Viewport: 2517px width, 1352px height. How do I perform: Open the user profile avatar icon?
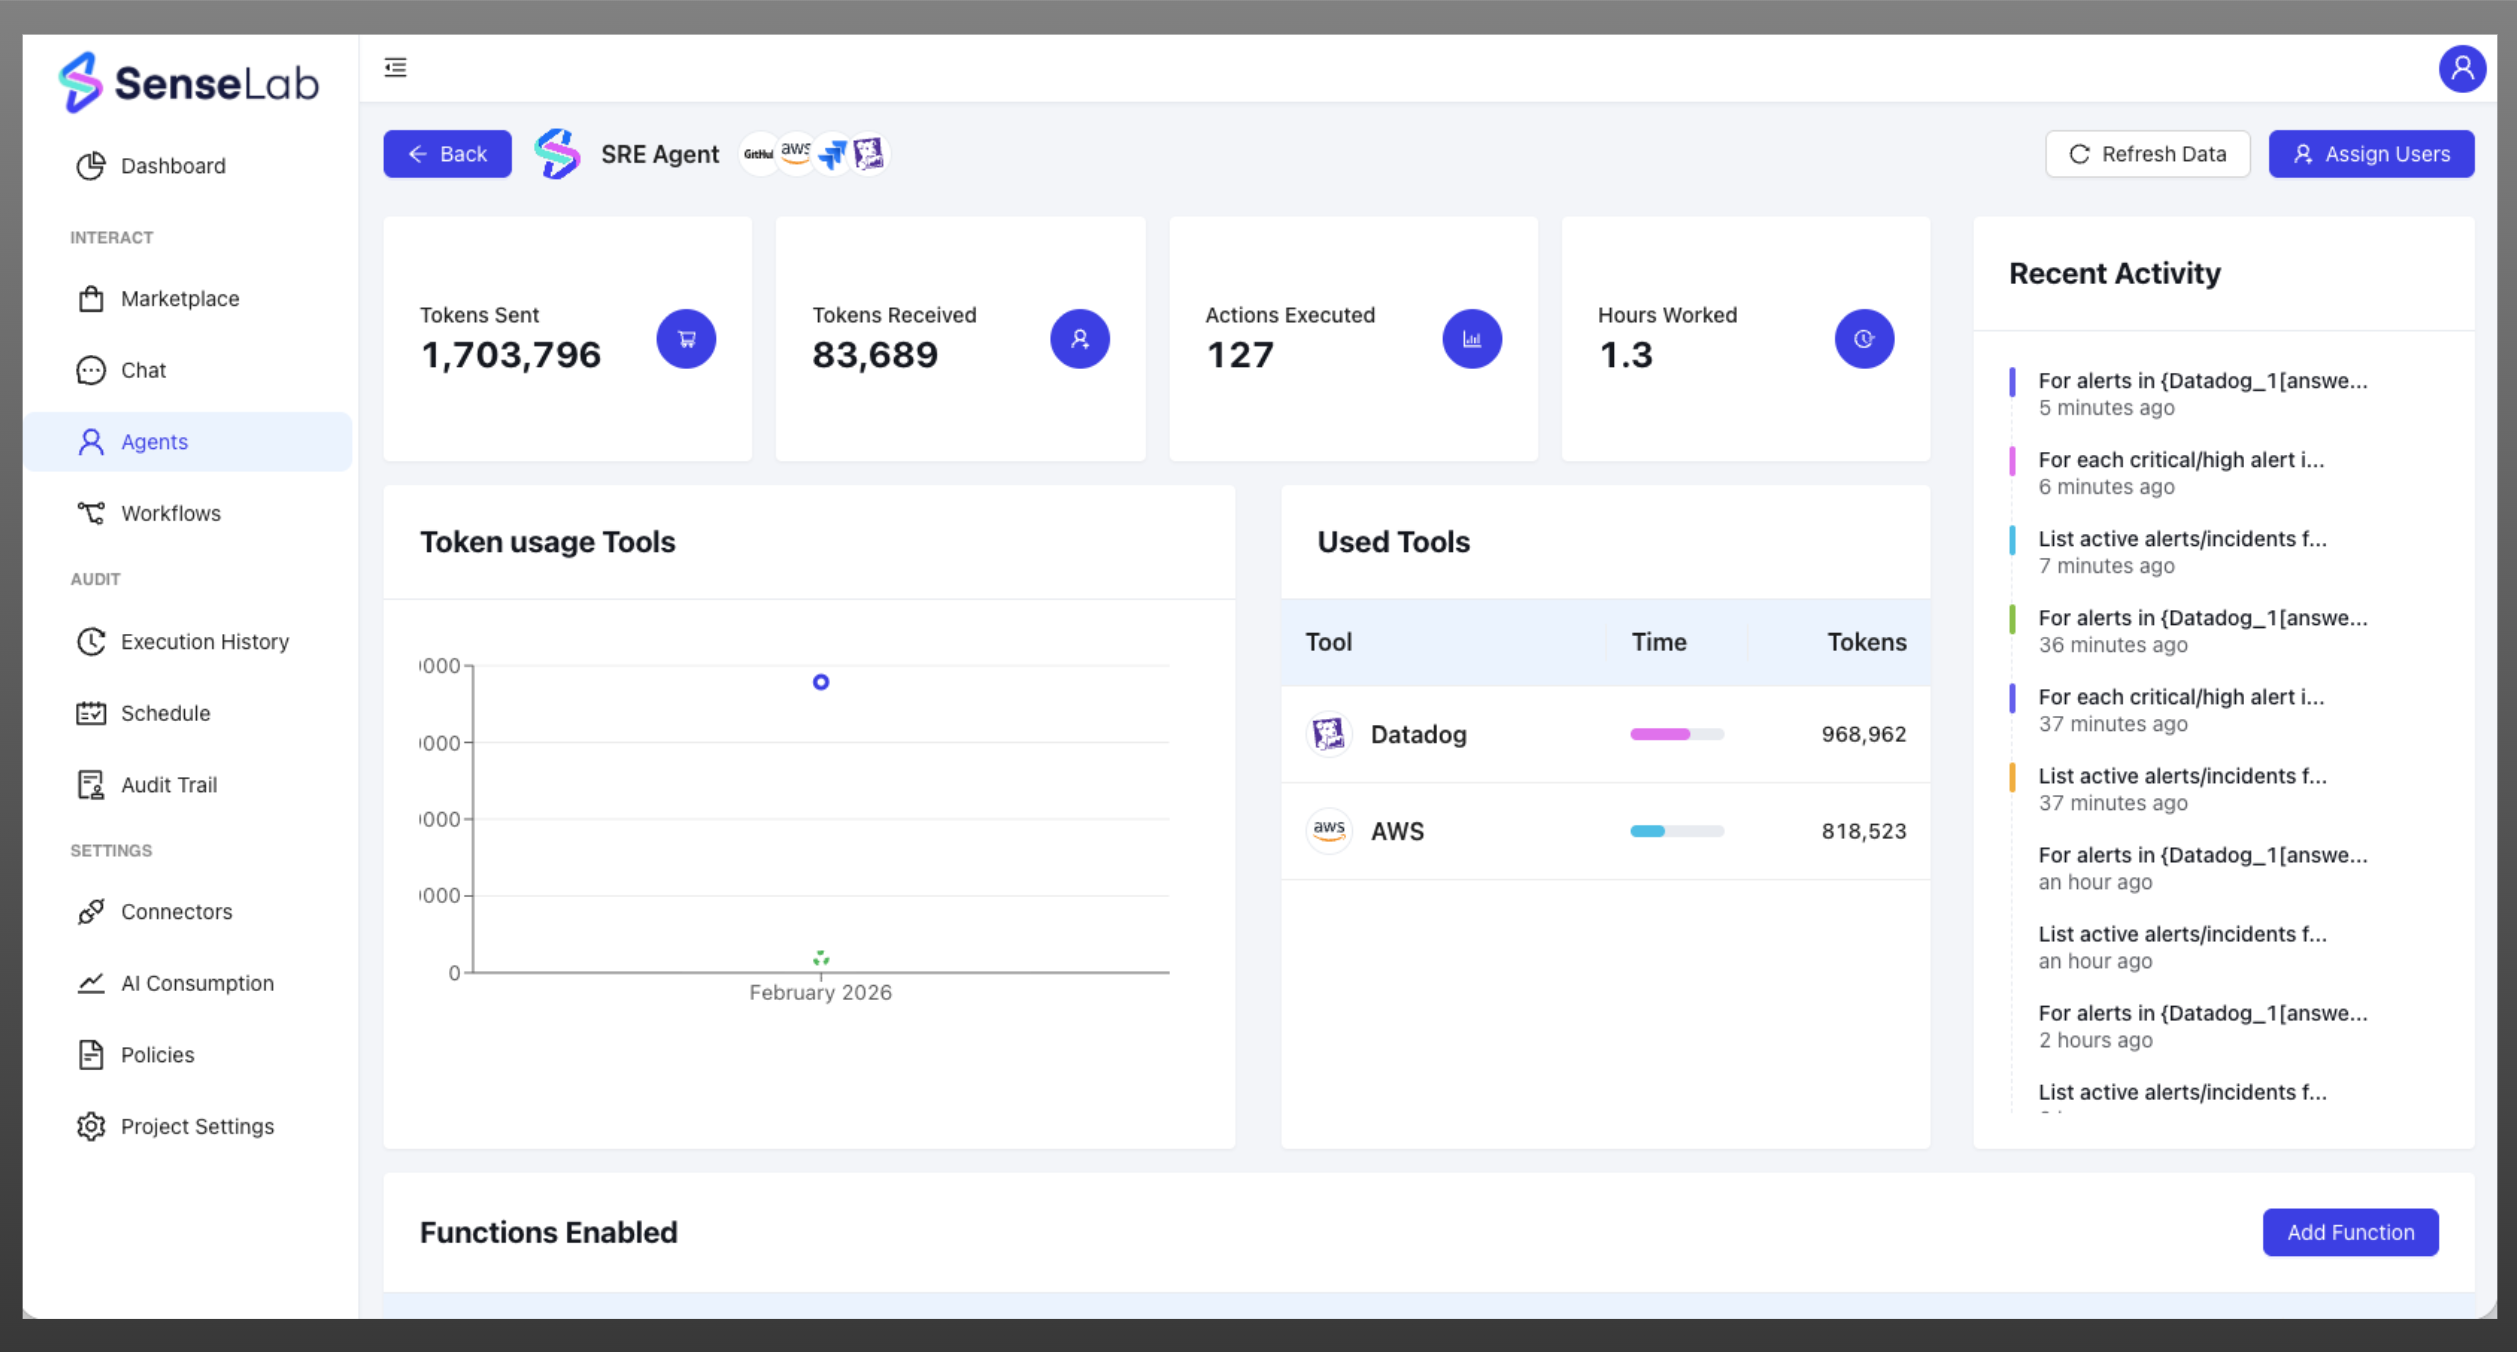tap(2461, 68)
